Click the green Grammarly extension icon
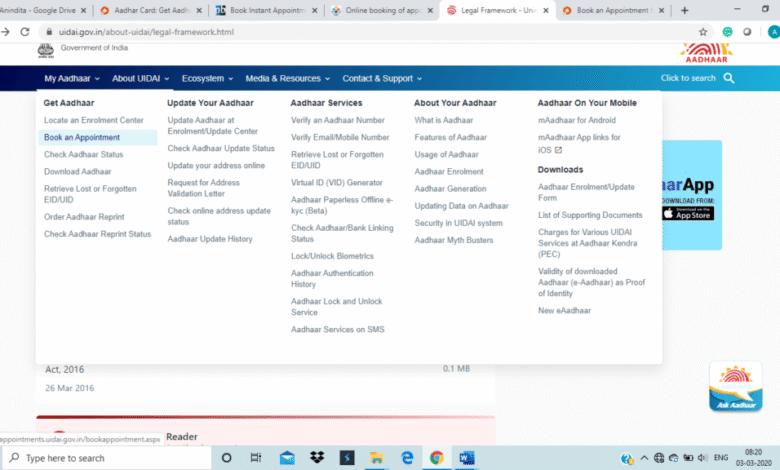Viewport: 780px width, 470px height. coord(727,32)
